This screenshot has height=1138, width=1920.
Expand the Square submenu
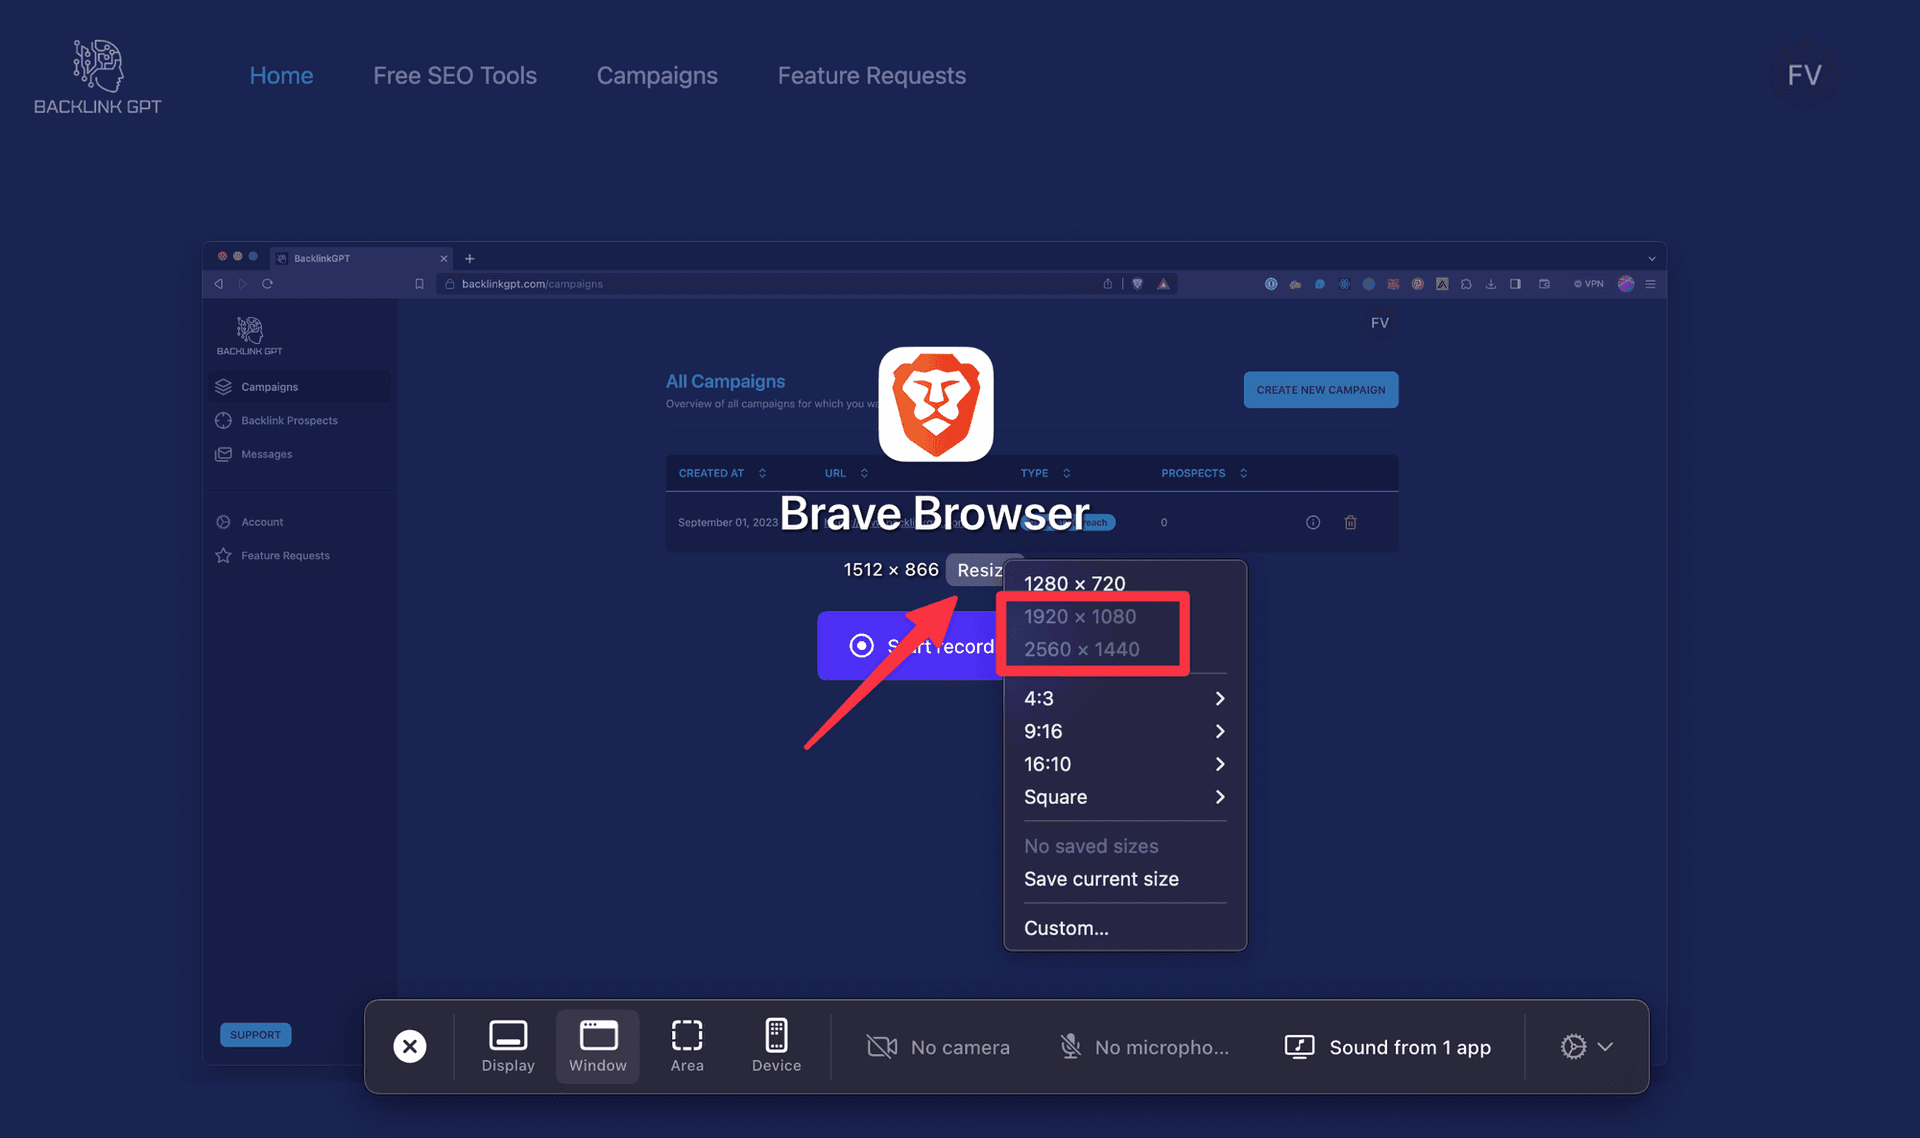click(1124, 797)
